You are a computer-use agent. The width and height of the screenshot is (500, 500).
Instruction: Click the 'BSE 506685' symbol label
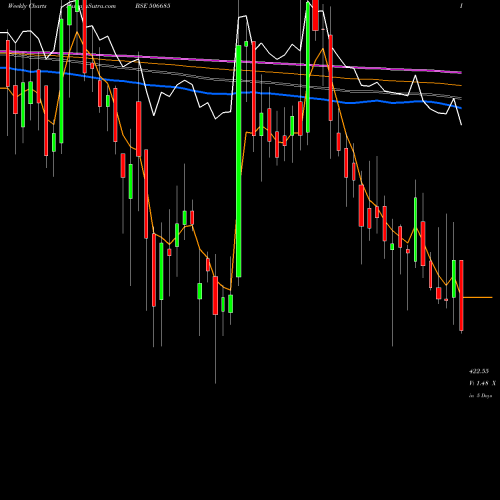click(153, 6)
